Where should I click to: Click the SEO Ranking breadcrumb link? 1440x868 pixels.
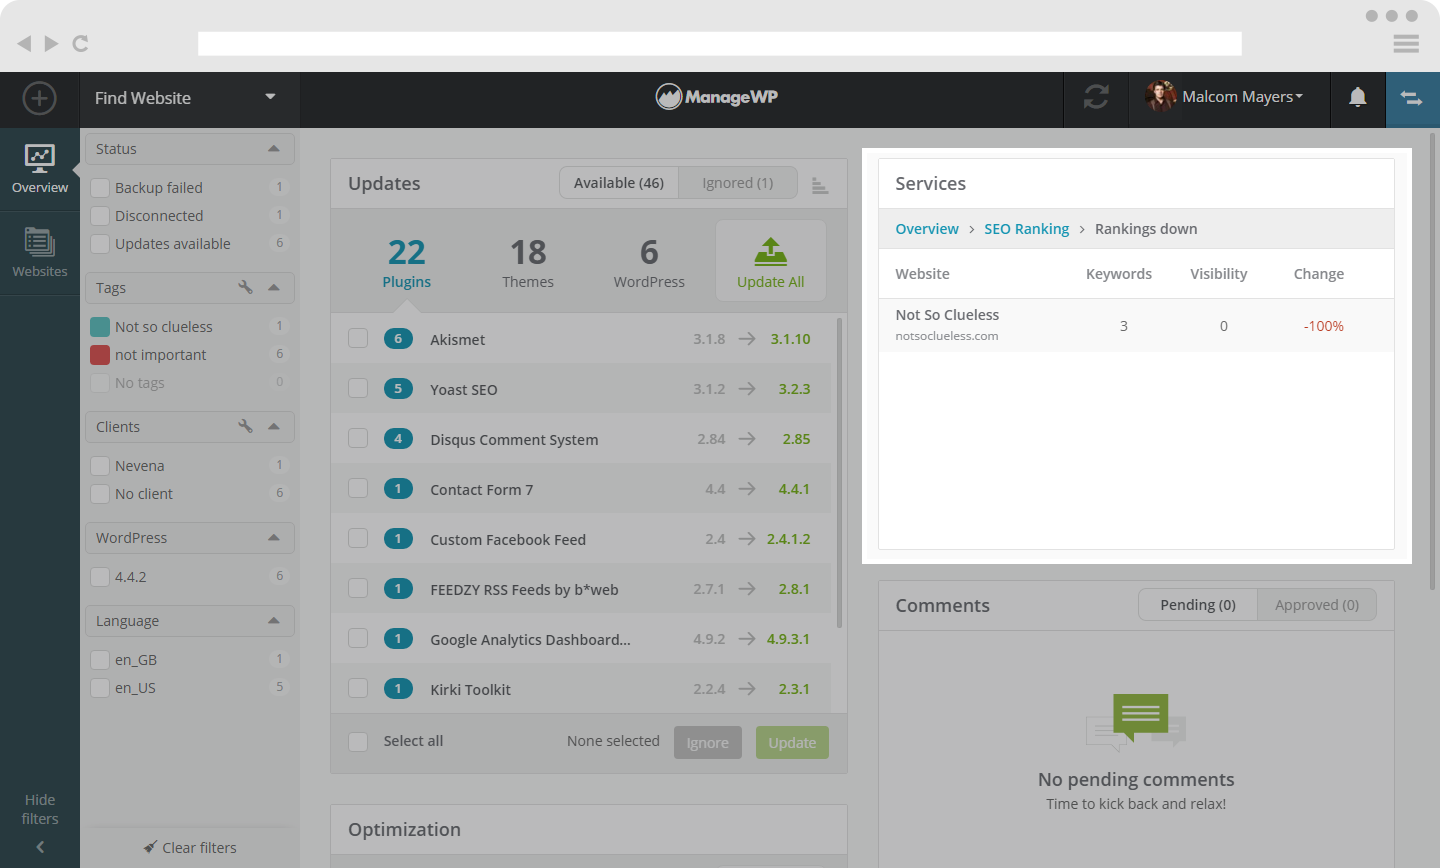(1027, 229)
